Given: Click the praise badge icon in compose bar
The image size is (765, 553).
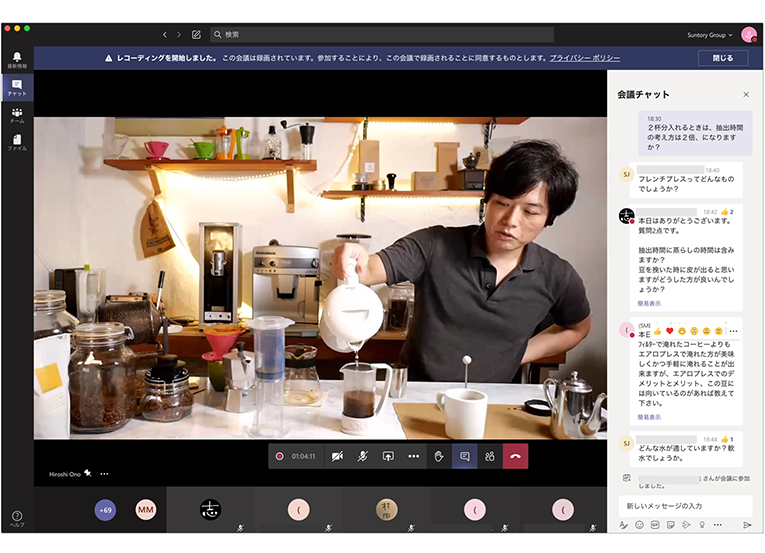Looking at the screenshot, I should pyautogui.click(x=702, y=525).
